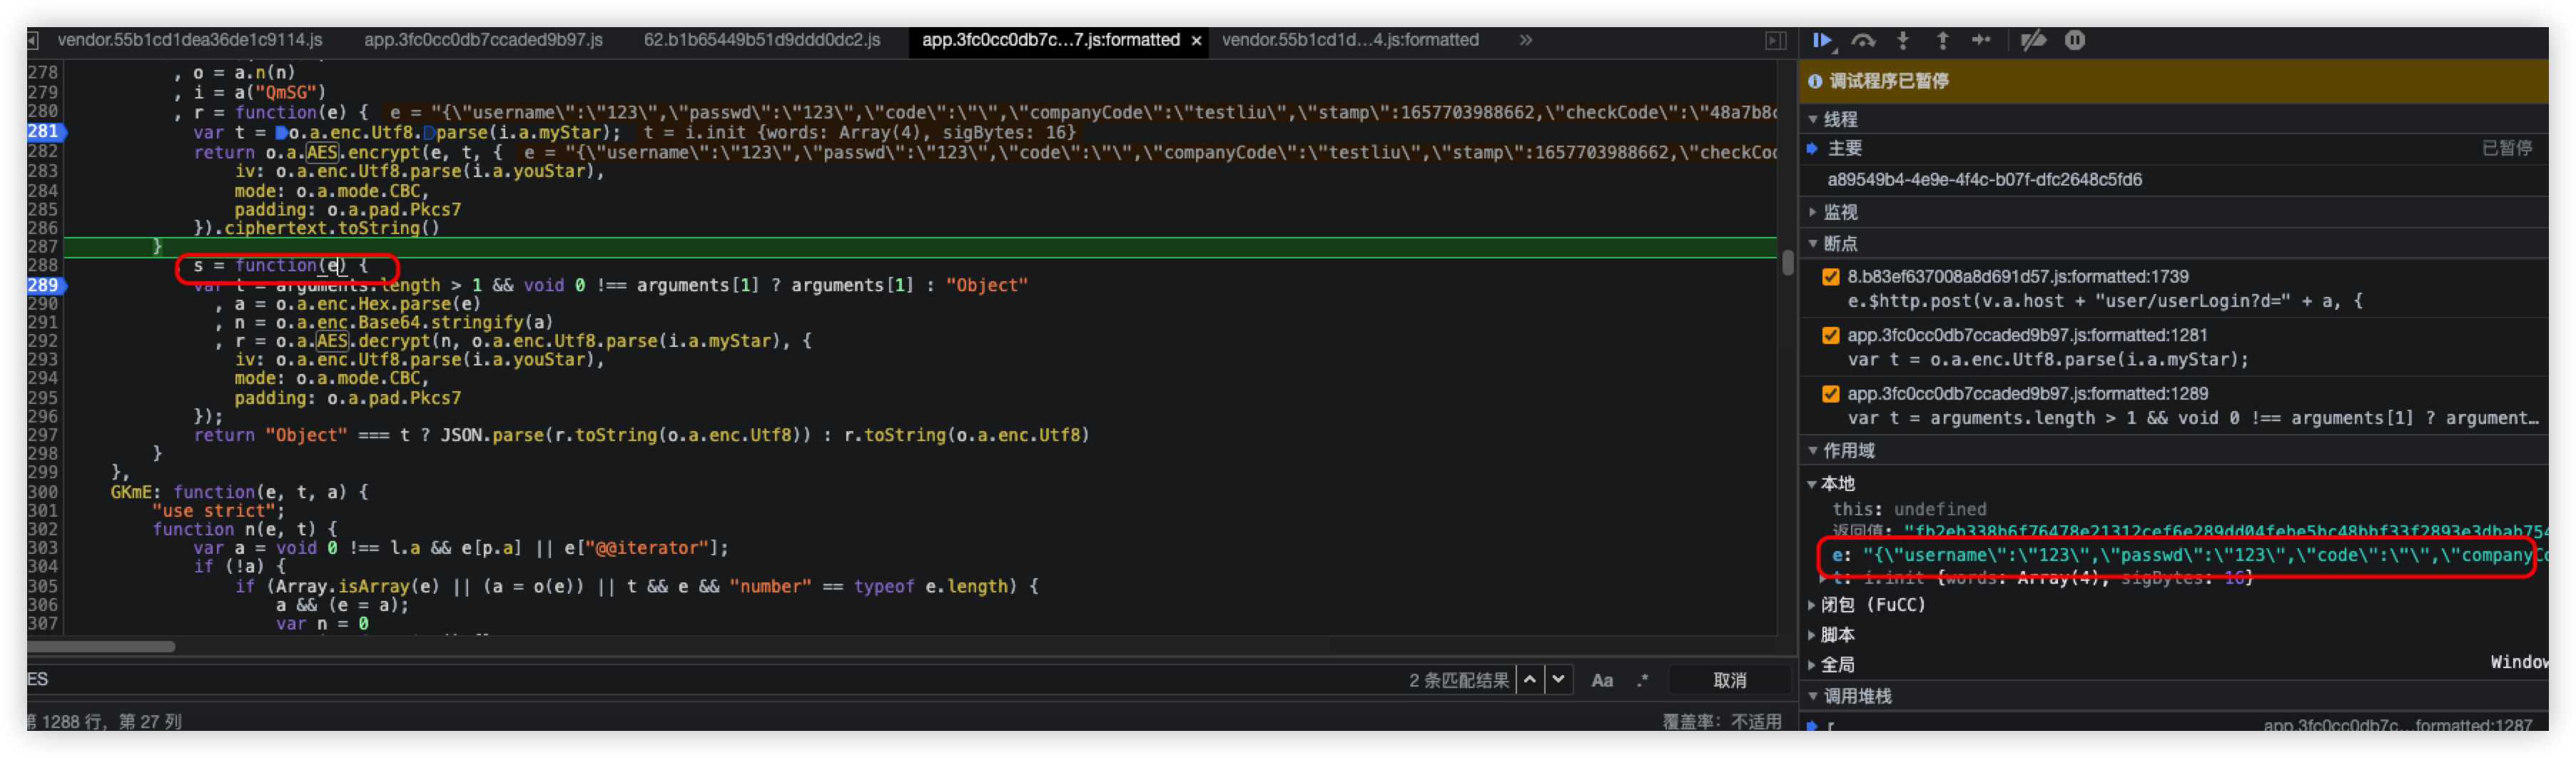
Task: Collapse the 本地 scope
Action: (x=1812, y=484)
